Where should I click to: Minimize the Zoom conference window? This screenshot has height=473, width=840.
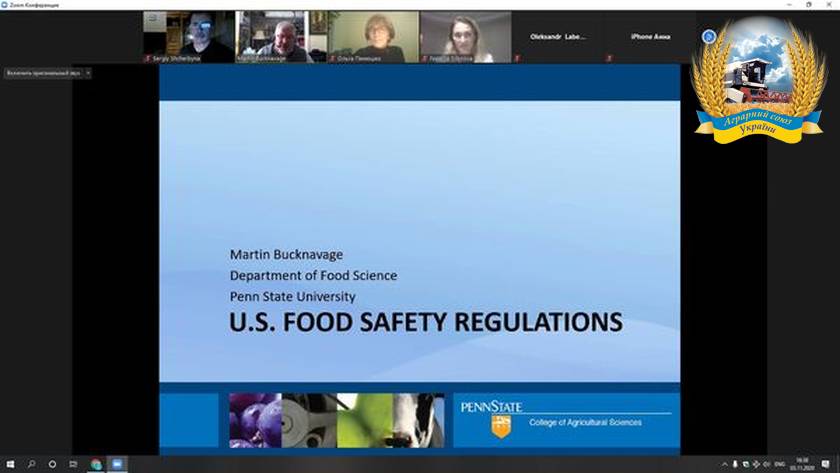(x=789, y=5)
